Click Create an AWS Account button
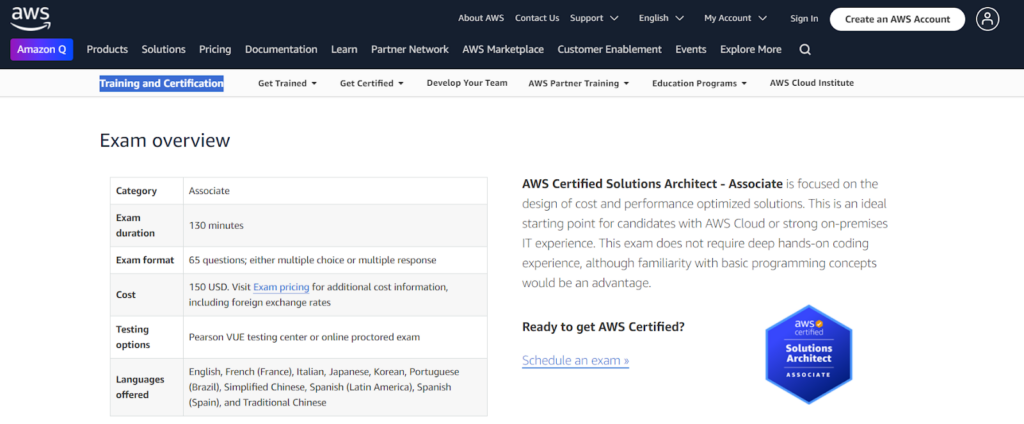Screen dimensions: 1024x424 [x=897, y=19]
